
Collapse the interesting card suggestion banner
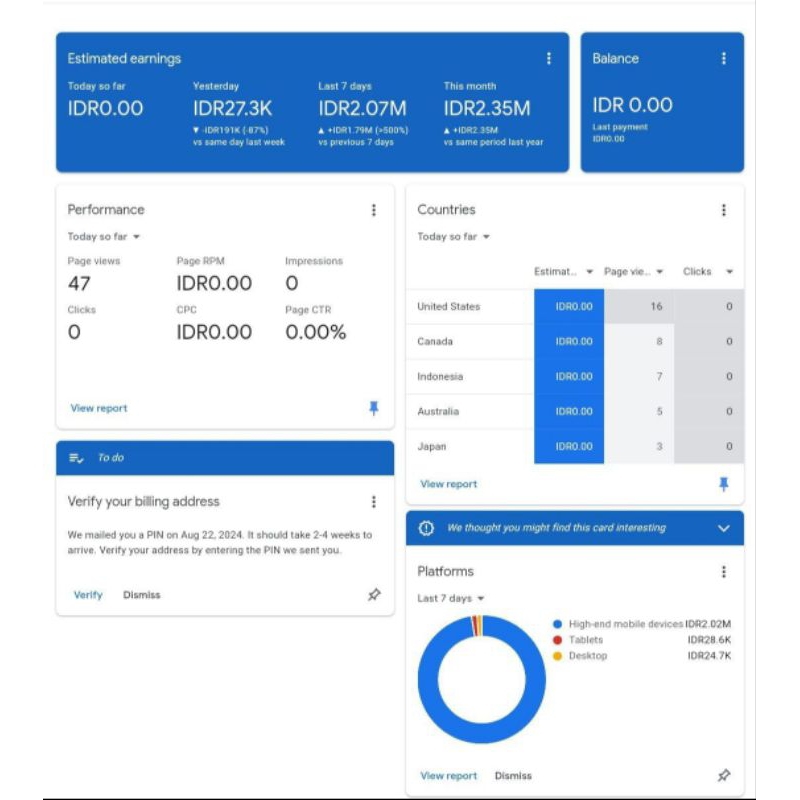[725, 527]
